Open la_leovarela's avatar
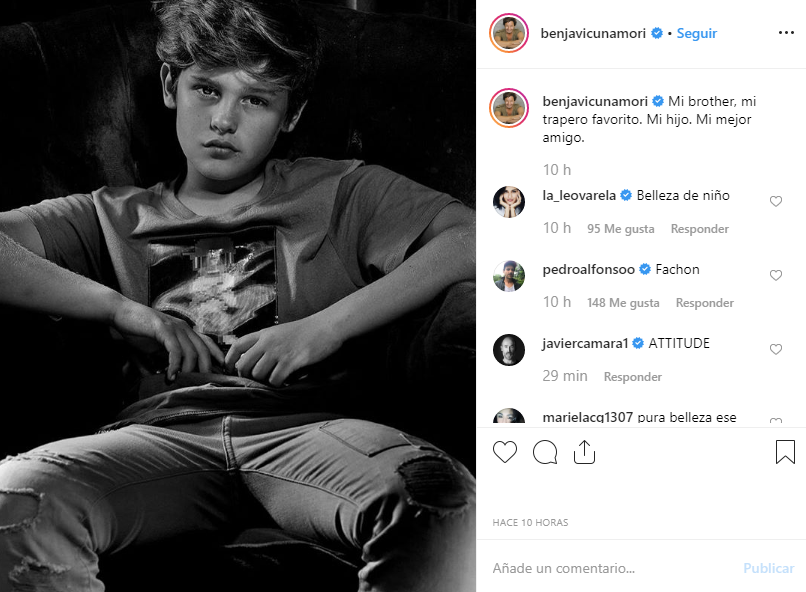The height and width of the screenshot is (592, 806). pyautogui.click(x=509, y=202)
